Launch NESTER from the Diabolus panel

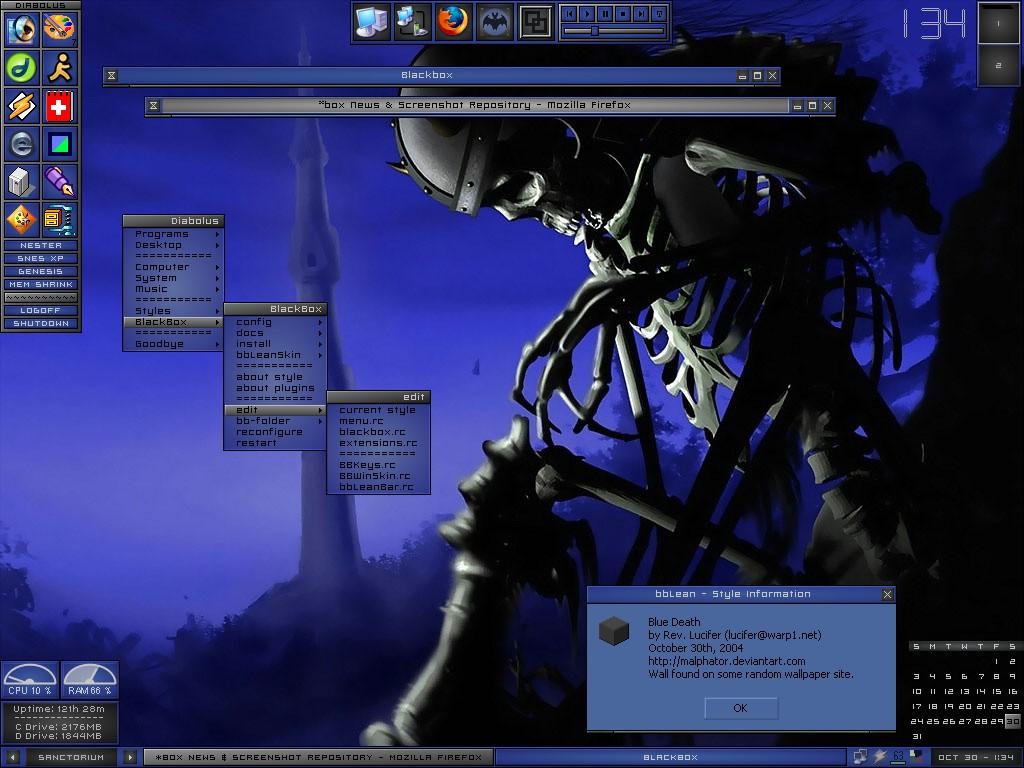click(40, 246)
